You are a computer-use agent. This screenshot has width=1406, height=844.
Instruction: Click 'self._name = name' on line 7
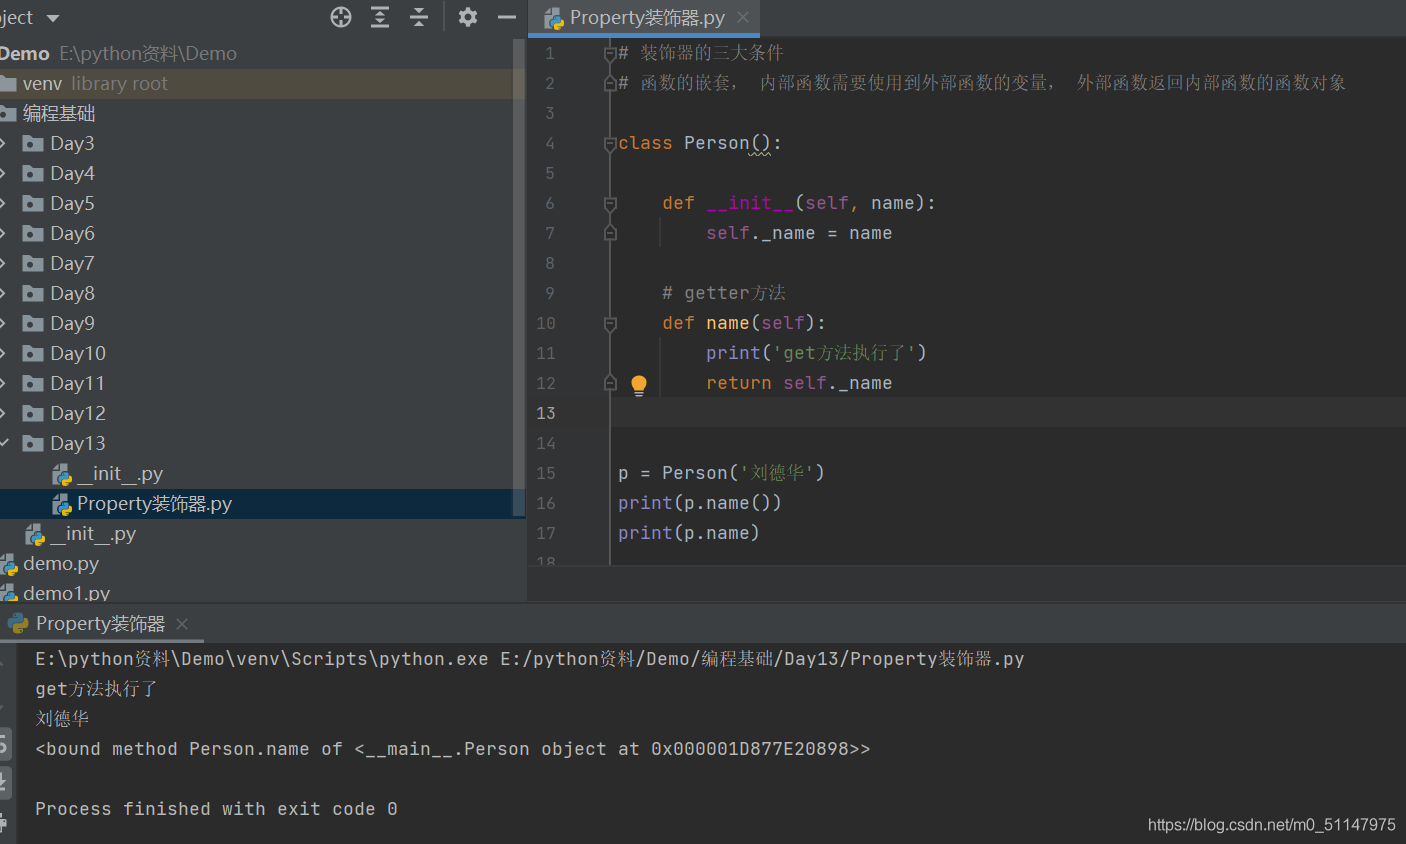pyautogui.click(x=799, y=234)
